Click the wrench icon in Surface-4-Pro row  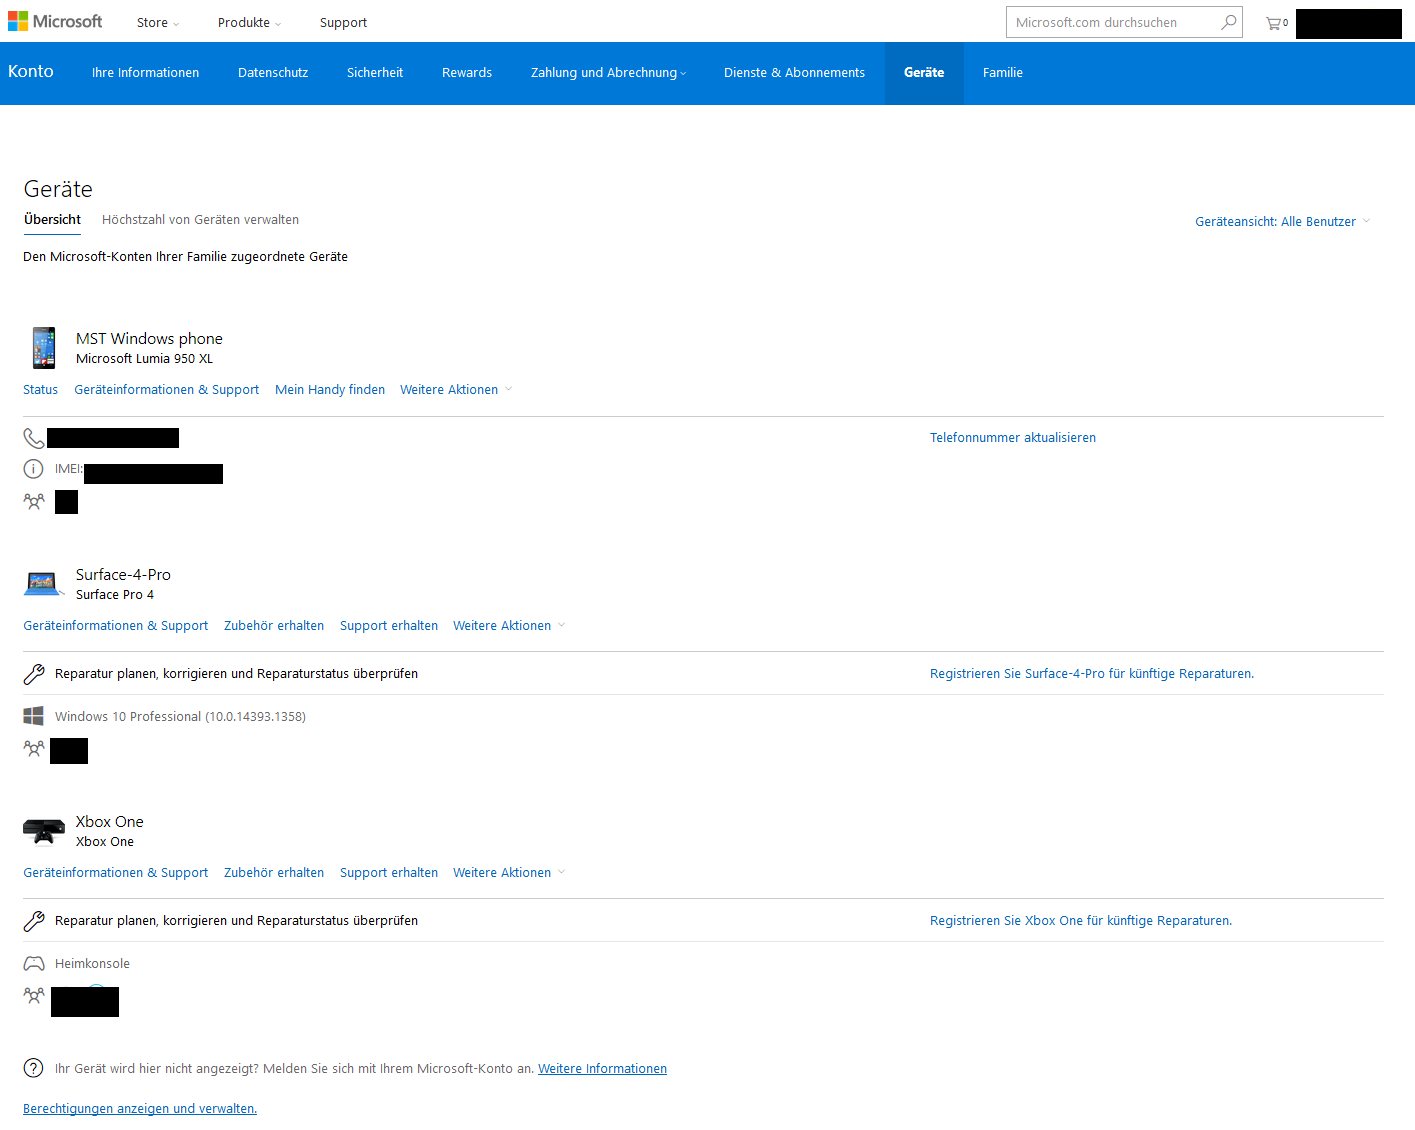pos(34,674)
